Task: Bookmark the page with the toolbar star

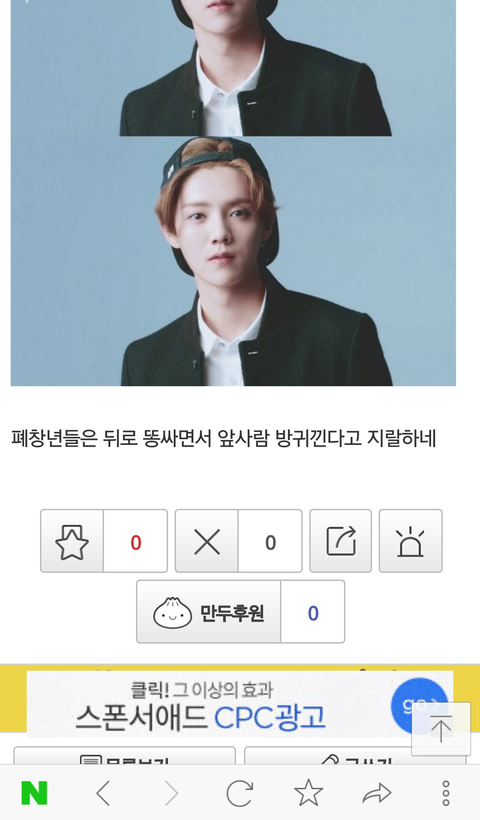Action: coord(308,793)
